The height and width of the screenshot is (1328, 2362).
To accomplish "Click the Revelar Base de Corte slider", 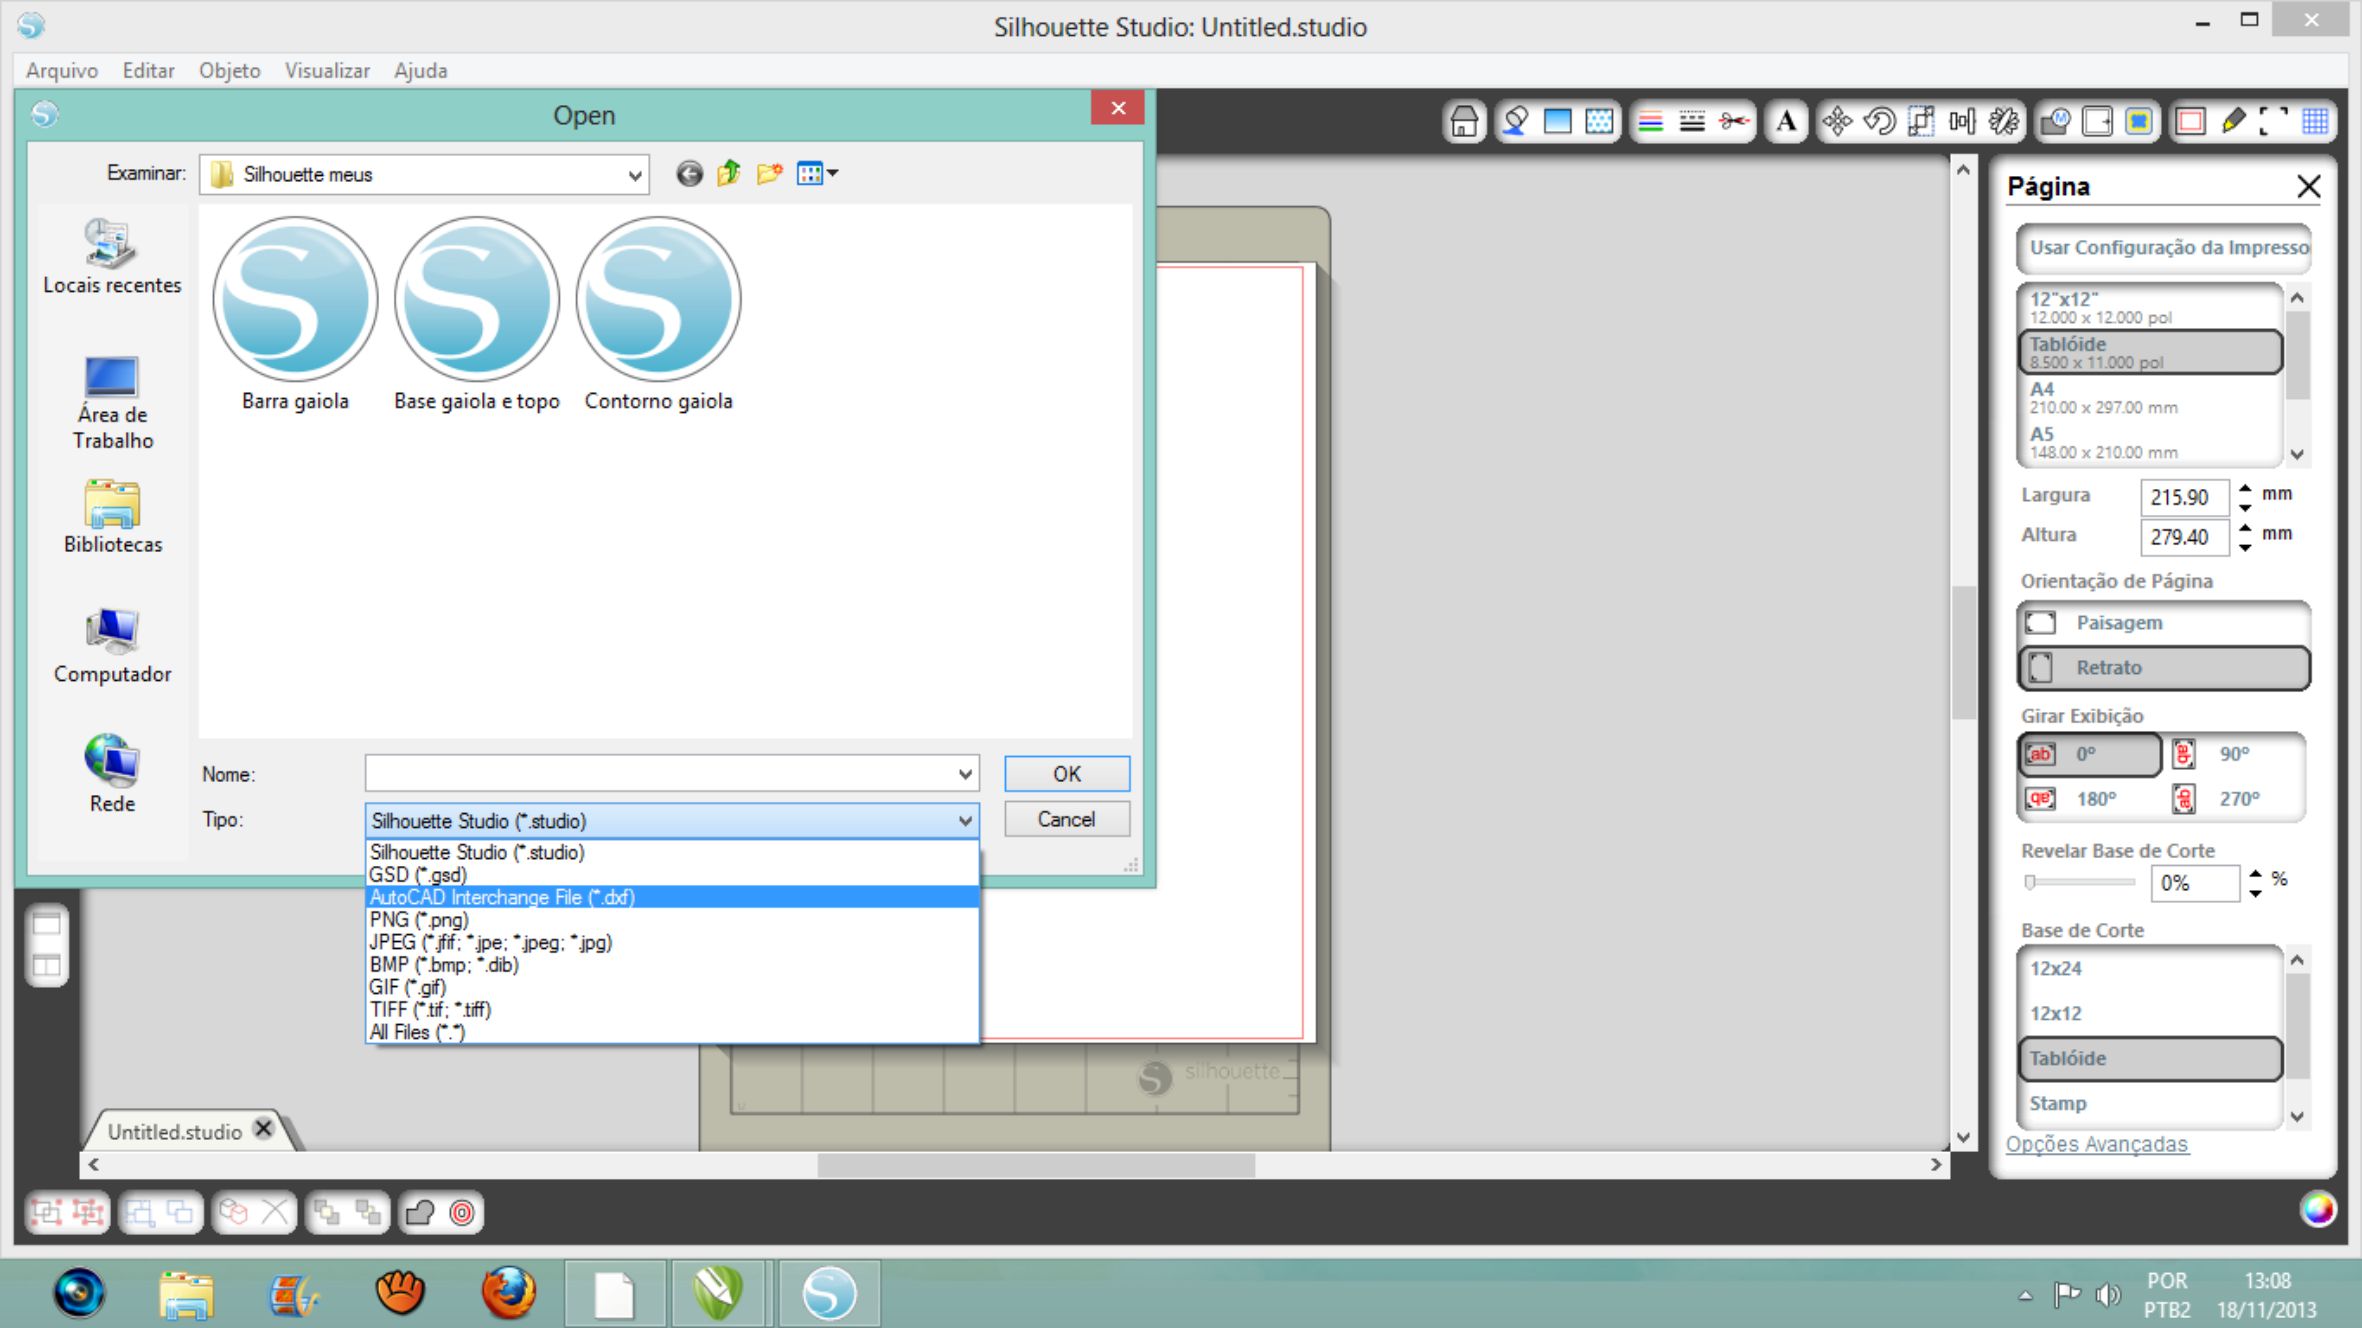I will pos(2081,882).
